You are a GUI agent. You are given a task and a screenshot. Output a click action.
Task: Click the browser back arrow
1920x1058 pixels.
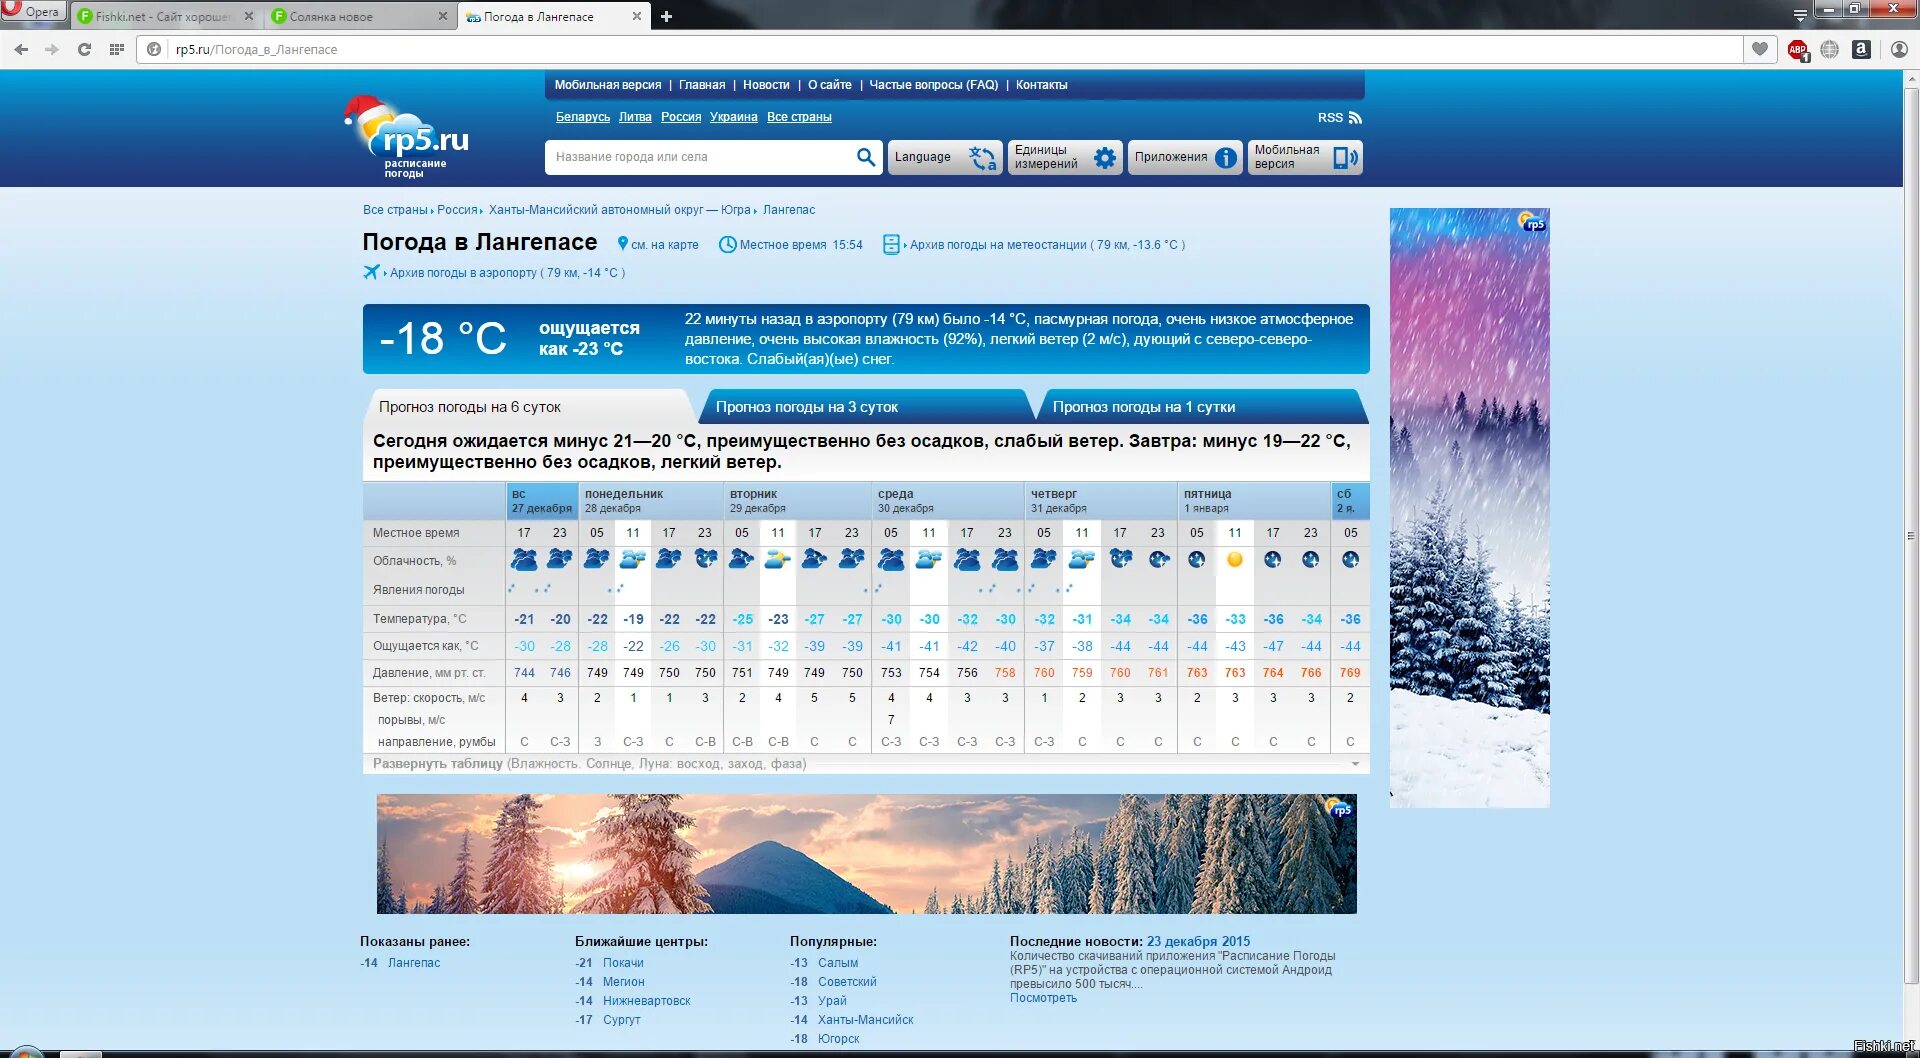21,49
